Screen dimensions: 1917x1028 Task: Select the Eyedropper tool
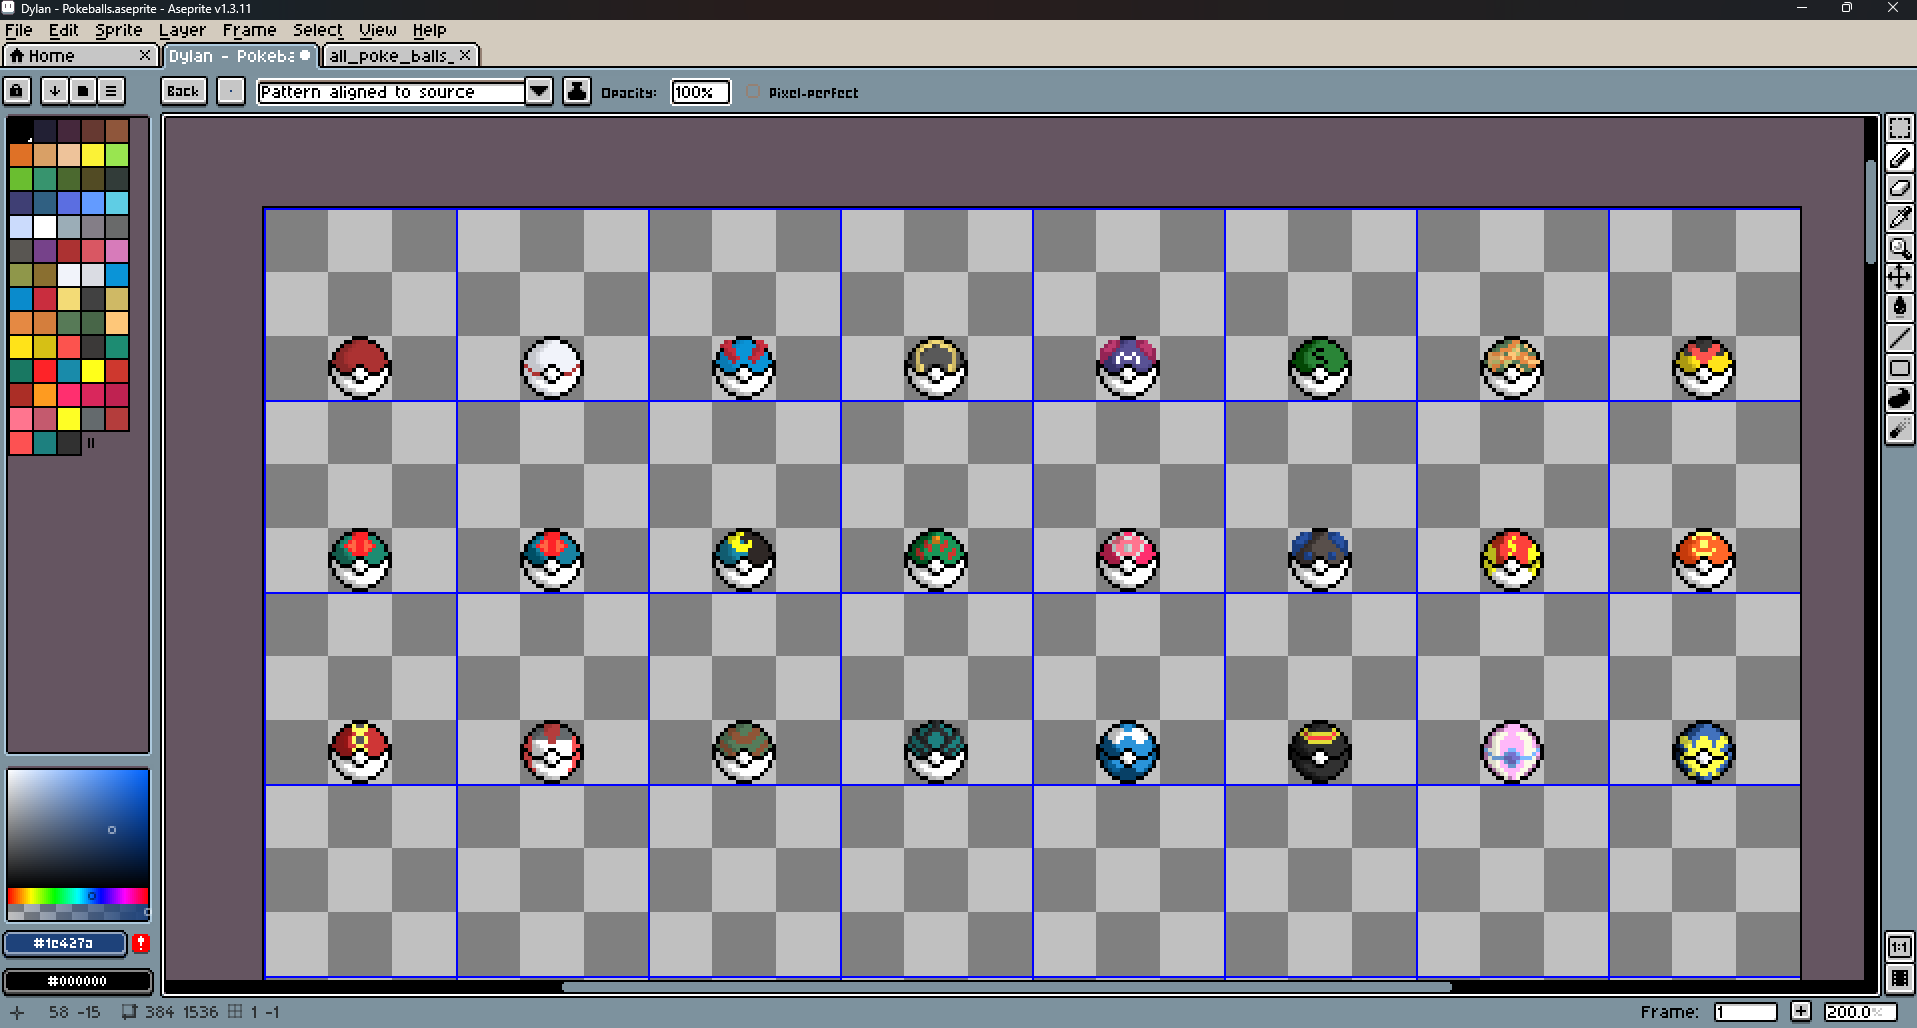[1899, 218]
